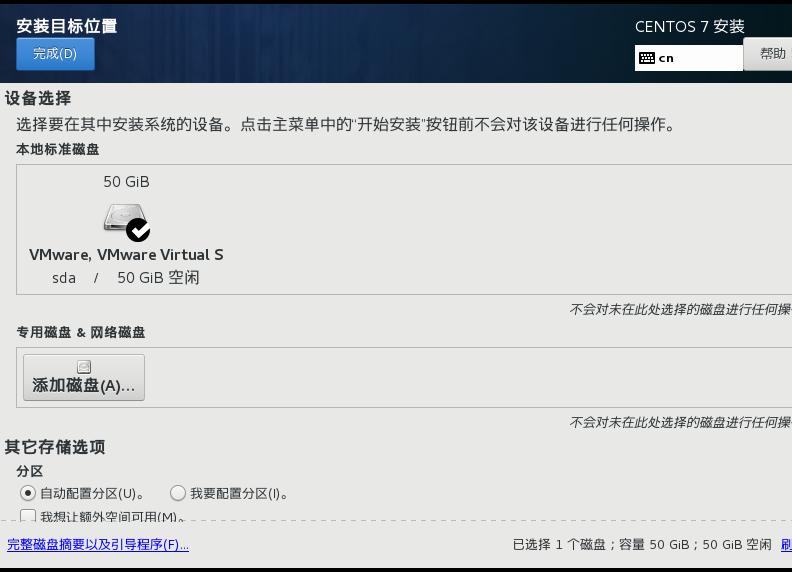Click the 添加磁盘(A)... button label
Screen dimensions: 792x572
click(84, 386)
